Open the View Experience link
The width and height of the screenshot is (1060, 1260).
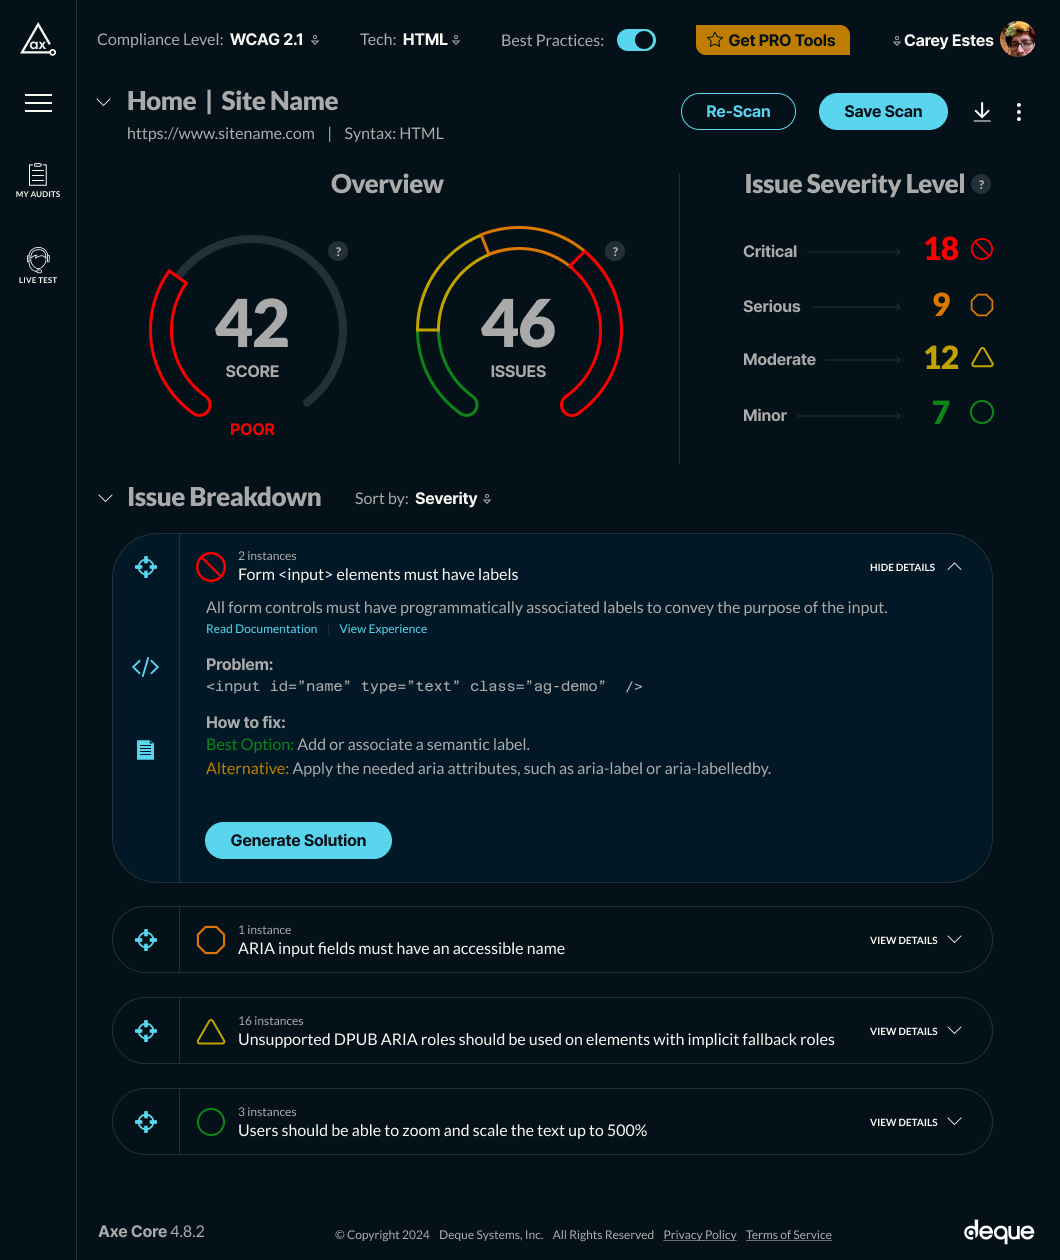click(383, 629)
